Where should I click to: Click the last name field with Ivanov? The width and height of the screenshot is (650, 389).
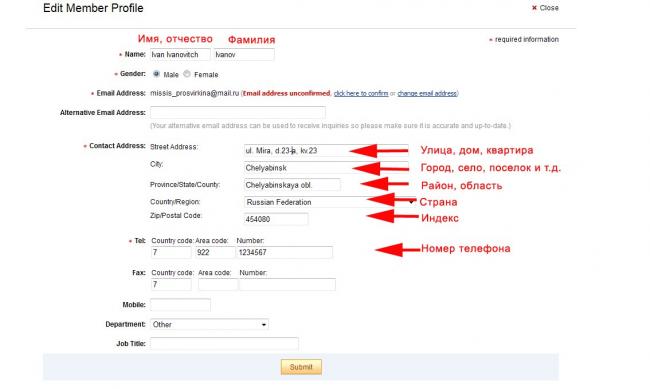point(244,55)
